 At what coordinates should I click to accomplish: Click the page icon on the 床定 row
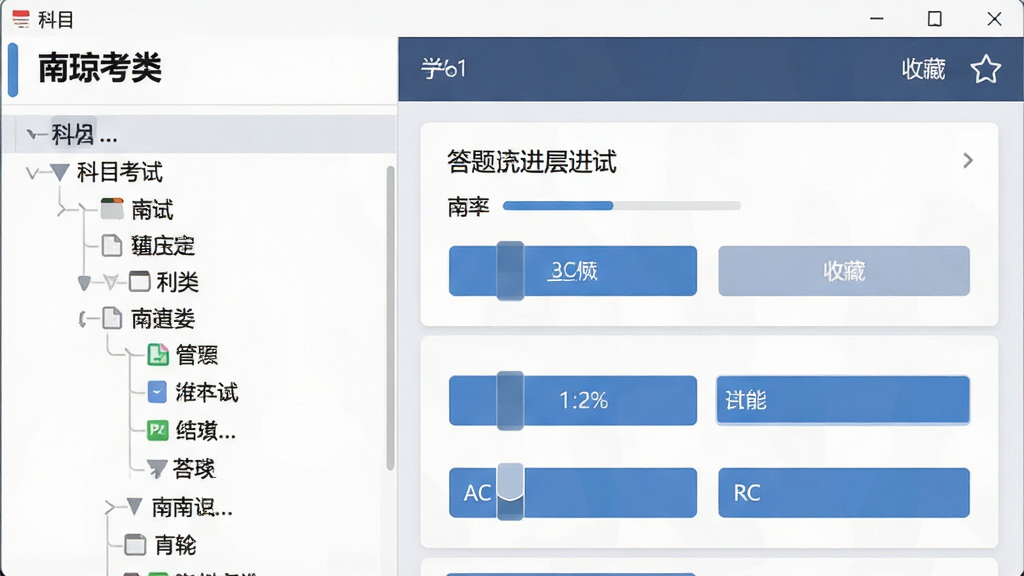click(112, 246)
